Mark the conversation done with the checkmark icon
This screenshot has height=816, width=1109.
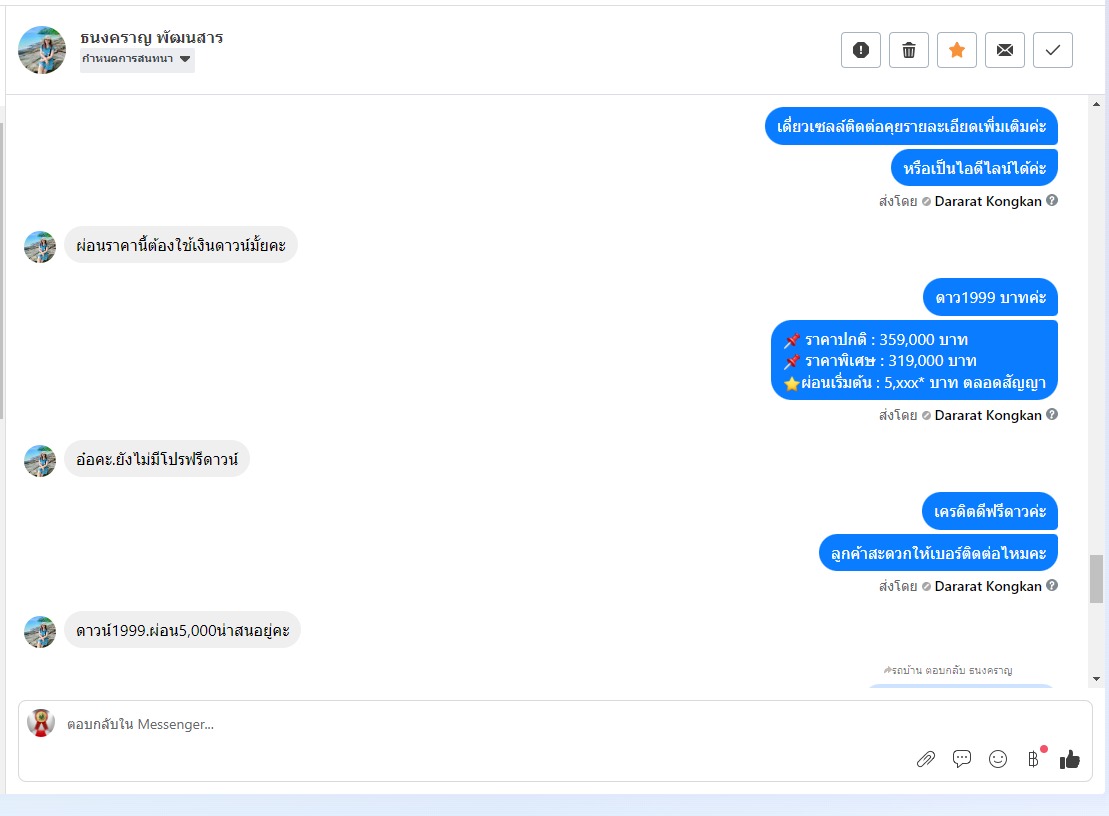point(1053,50)
